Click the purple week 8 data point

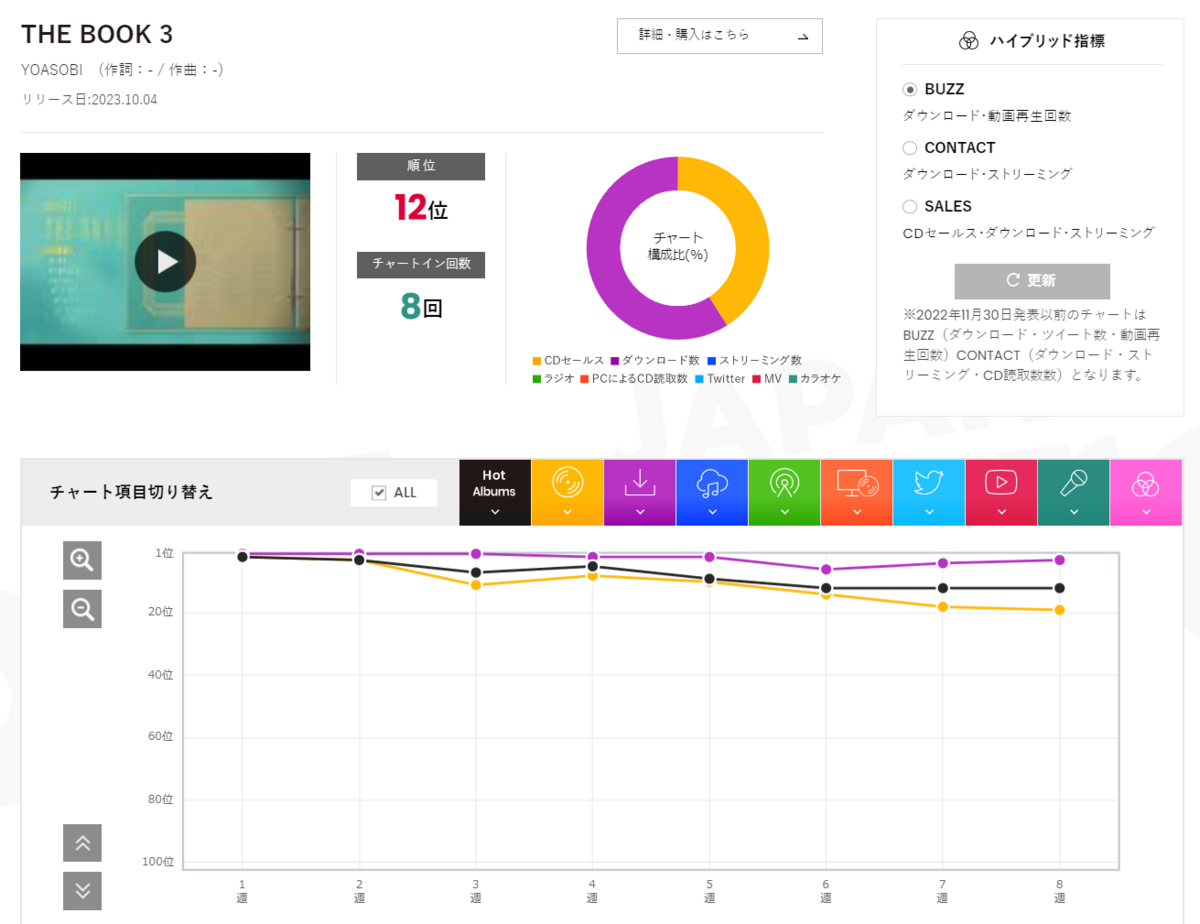[1059, 560]
